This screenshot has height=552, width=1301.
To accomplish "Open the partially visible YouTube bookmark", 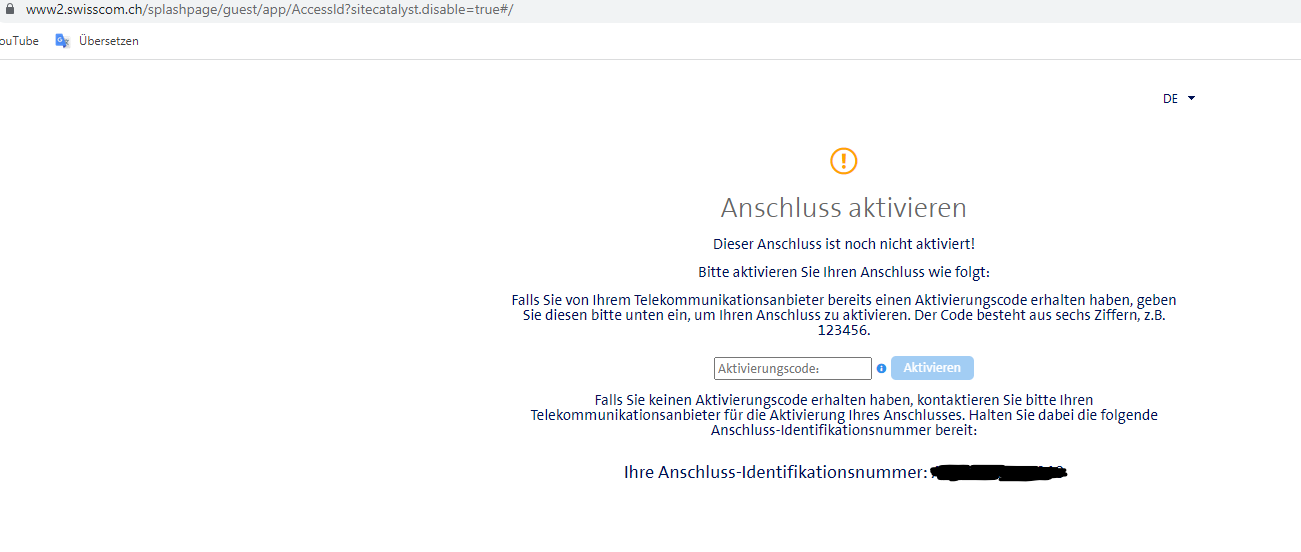I will coord(18,41).
